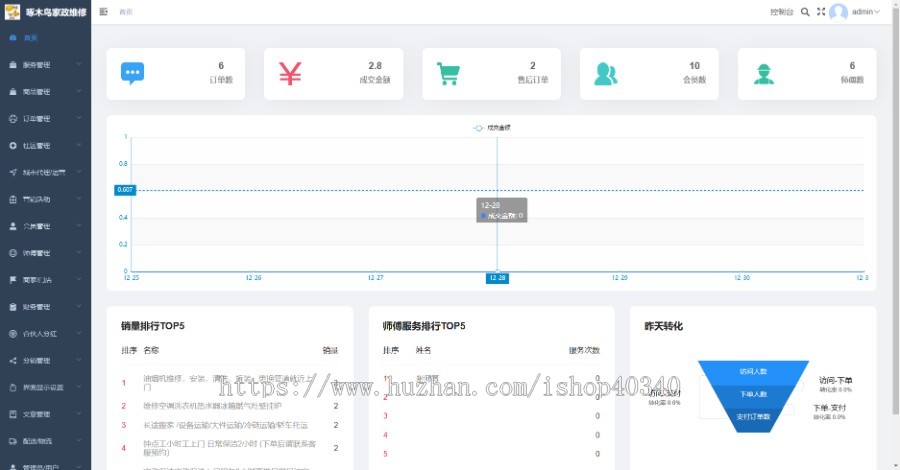The width and height of the screenshot is (900, 470).
Task: Click the 订单管理 sidebar icon
Action: 13,119
